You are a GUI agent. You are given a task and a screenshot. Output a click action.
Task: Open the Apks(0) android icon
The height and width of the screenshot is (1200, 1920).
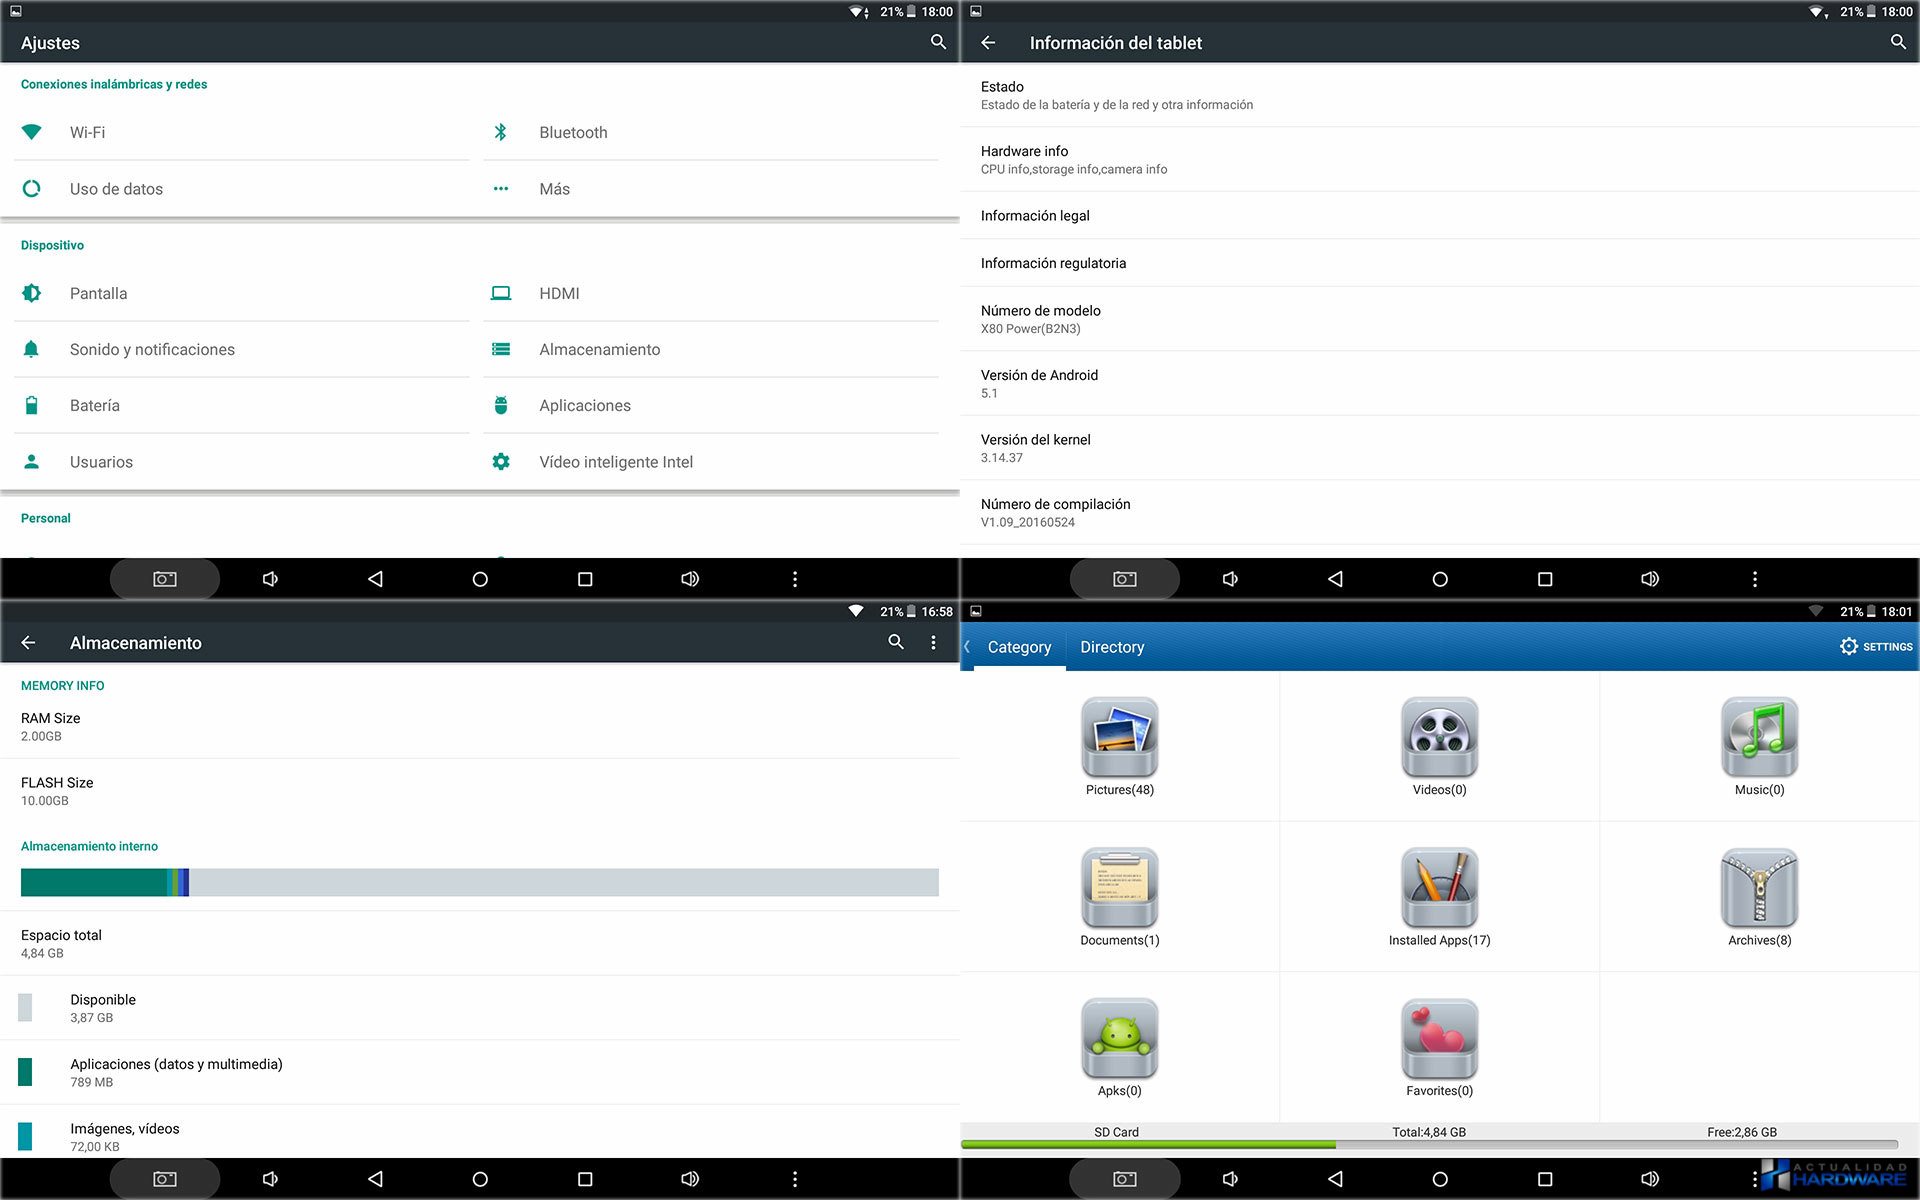pos(1119,1038)
